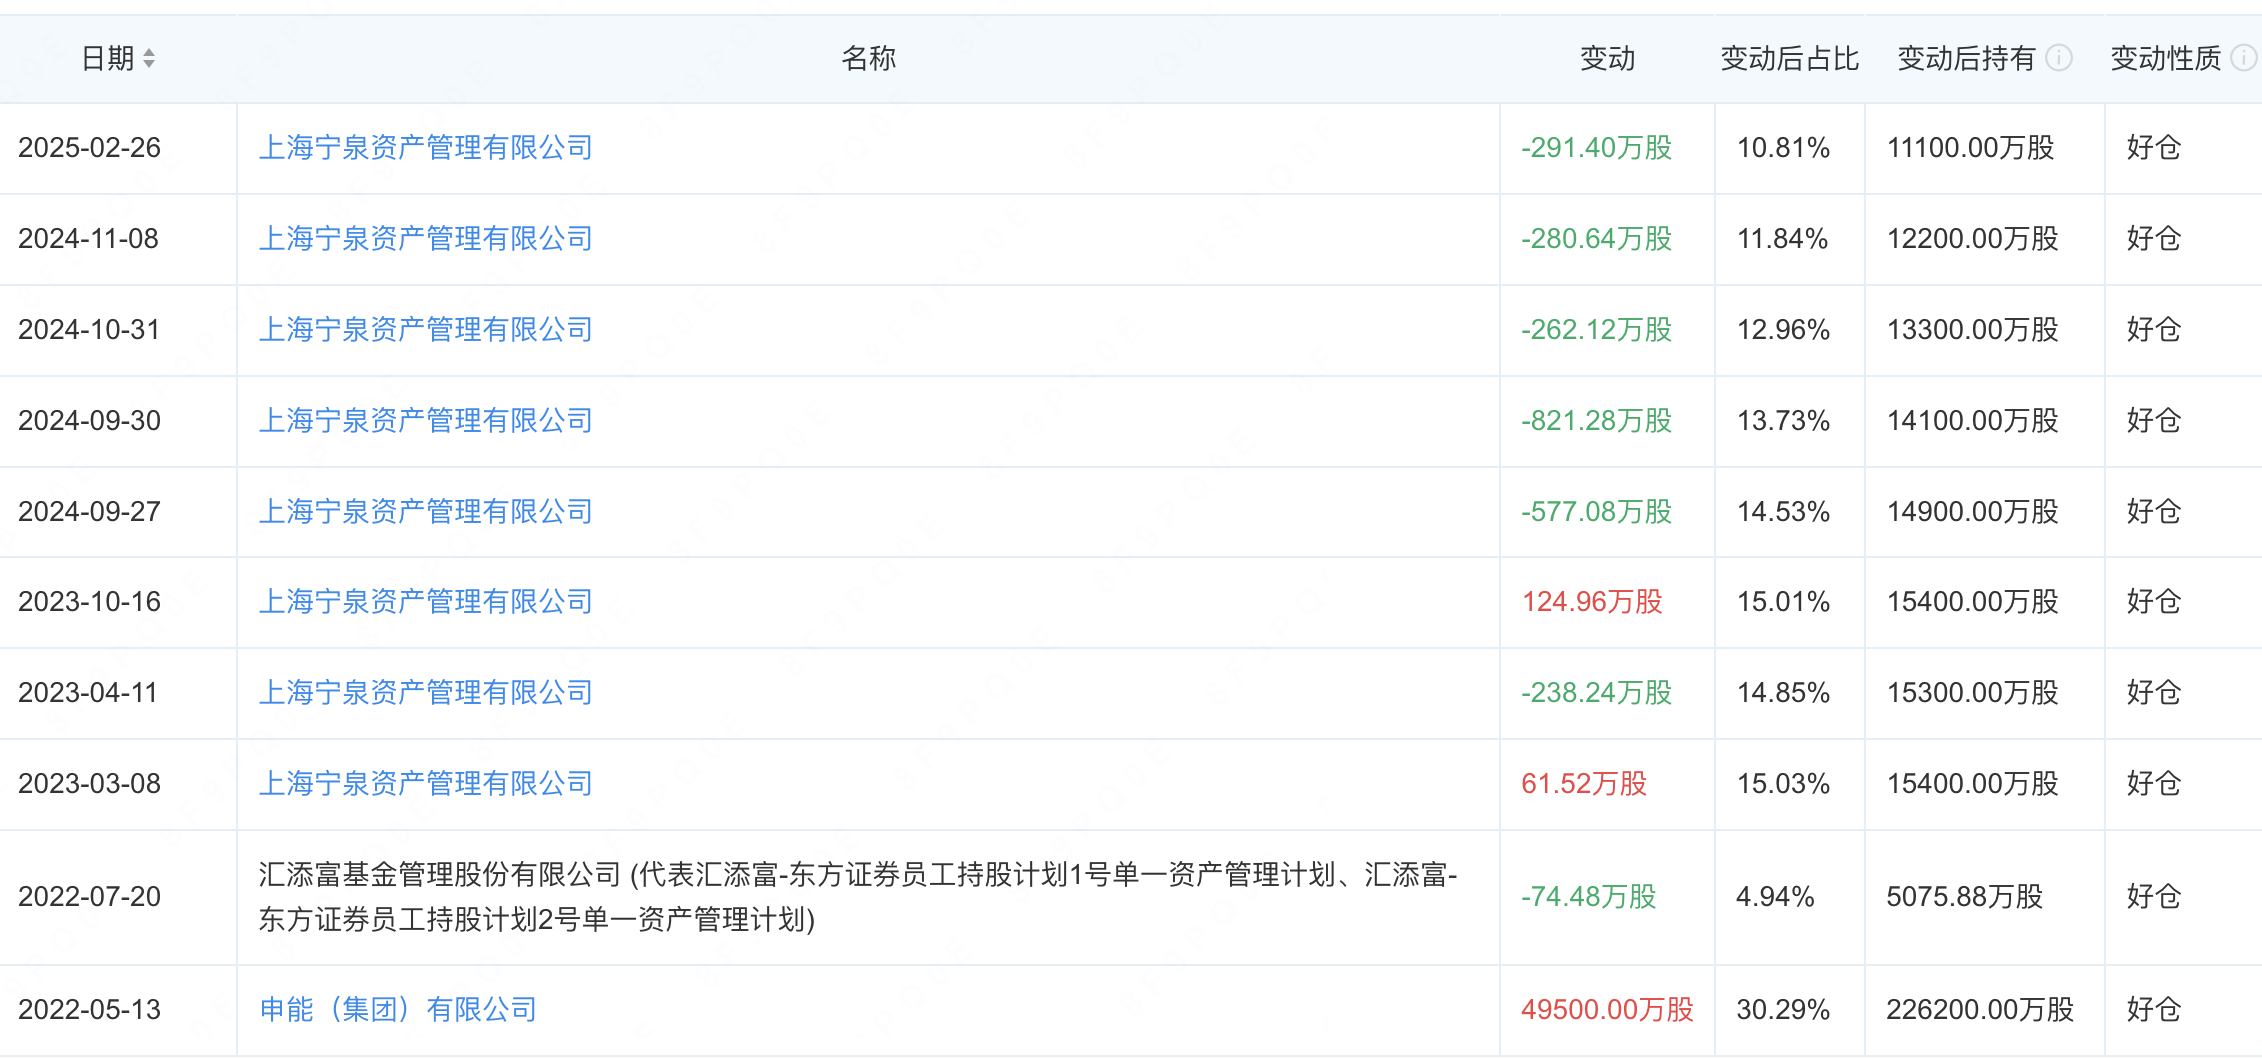The width and height of the screenshot is (2262, 1059).
Task: Click change value -821.28万股
Action: click(x=1597, y=421)
